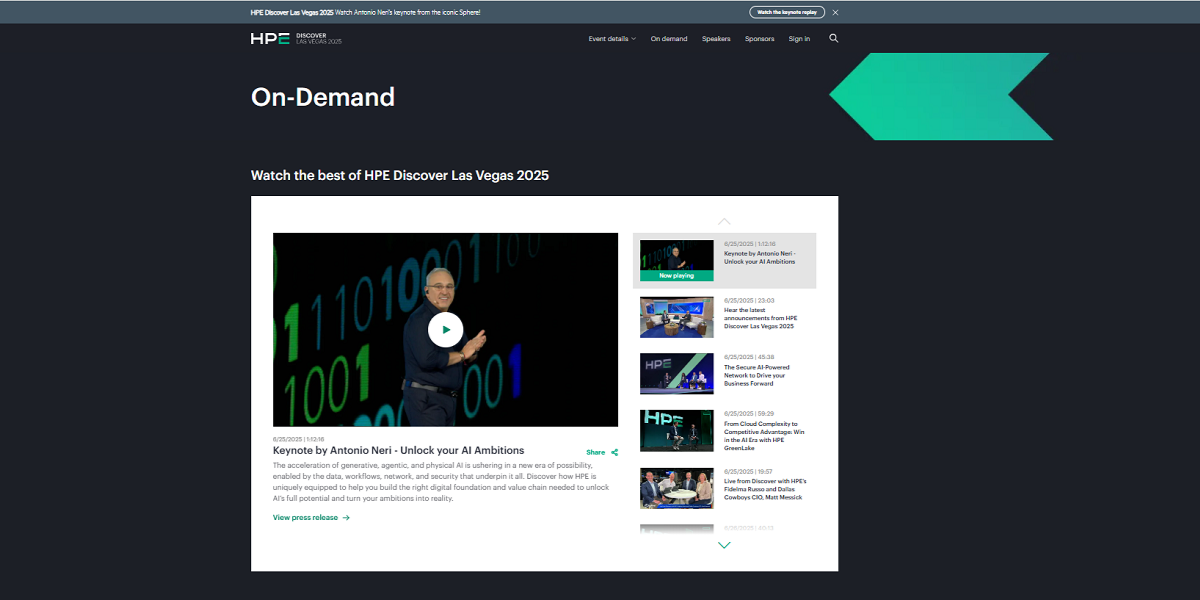Open the Secure AI-Powered Network thumbnail

(x=677, y=373)
